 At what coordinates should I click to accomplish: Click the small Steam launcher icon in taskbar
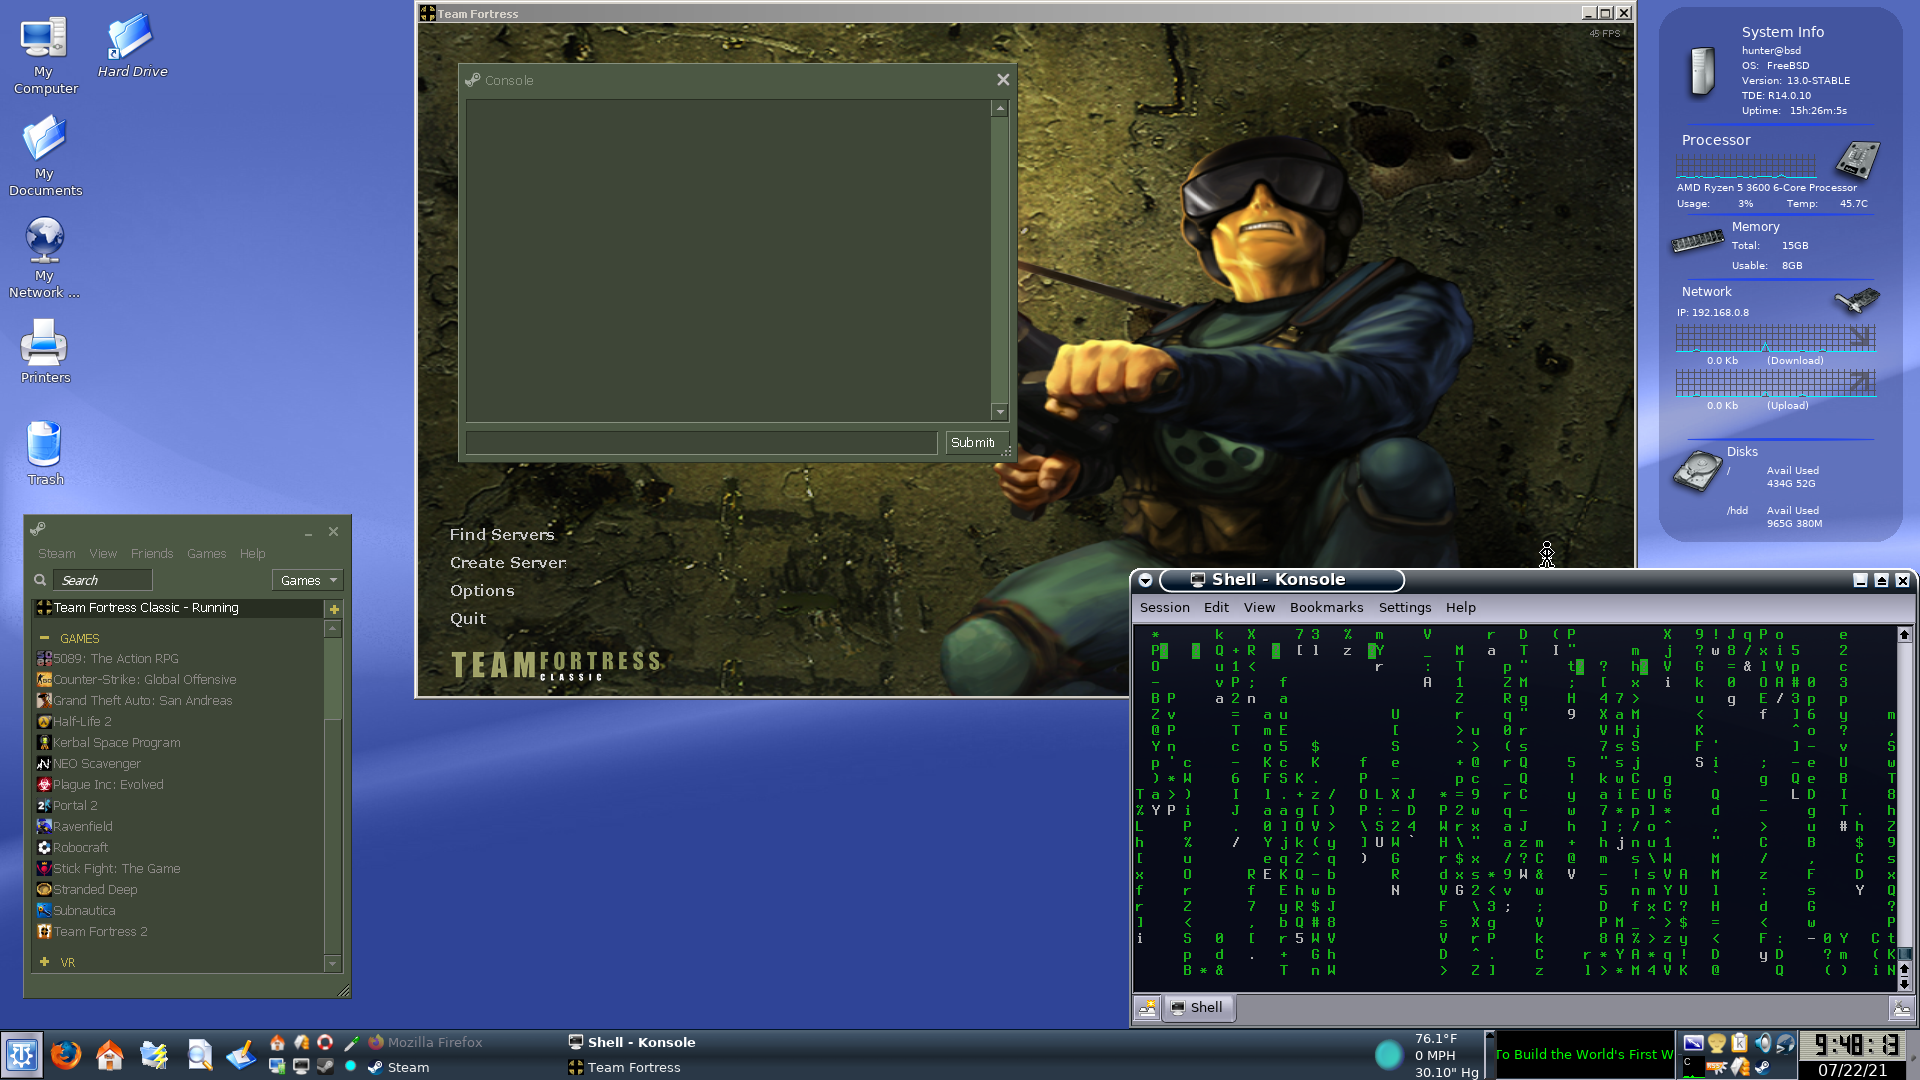pyautogui.click(x=325, y=1067)
